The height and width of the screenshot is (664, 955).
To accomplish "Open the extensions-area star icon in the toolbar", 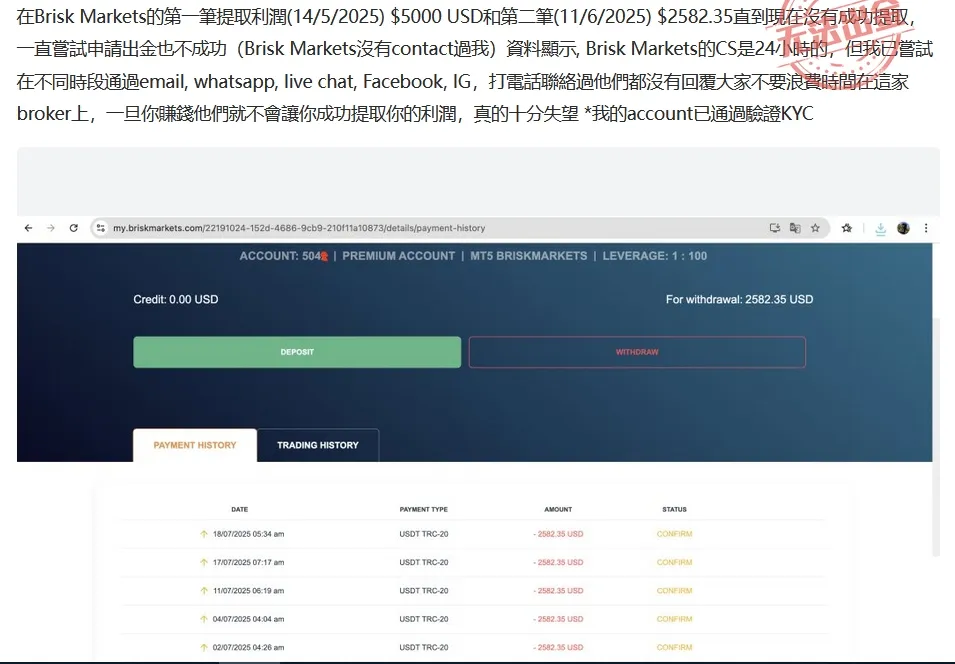I will pyautogui.click(x=847, y=228).
